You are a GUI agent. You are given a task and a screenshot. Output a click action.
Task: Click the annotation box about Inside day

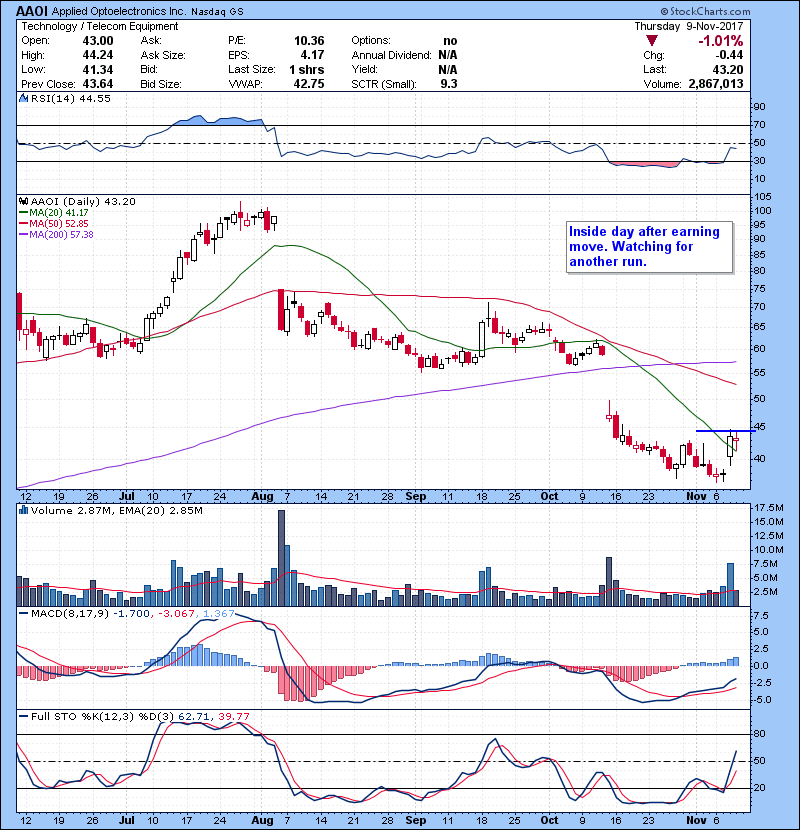(649, 247)
